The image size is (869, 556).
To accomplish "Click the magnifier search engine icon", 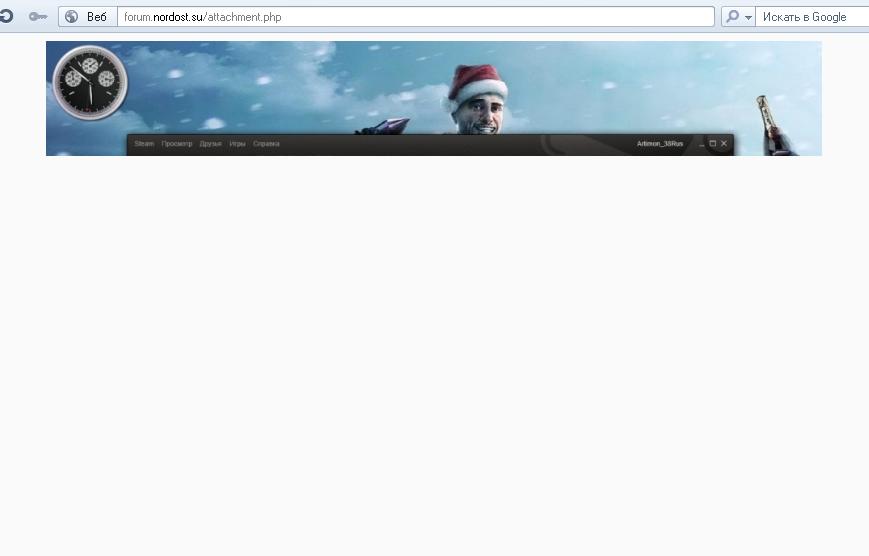I will 733,17.
